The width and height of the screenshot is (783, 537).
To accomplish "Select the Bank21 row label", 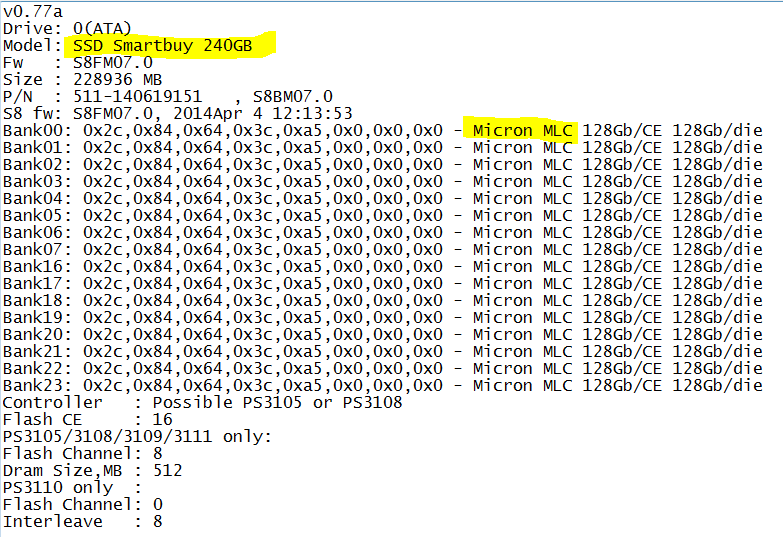I will (x=37, y=351).
